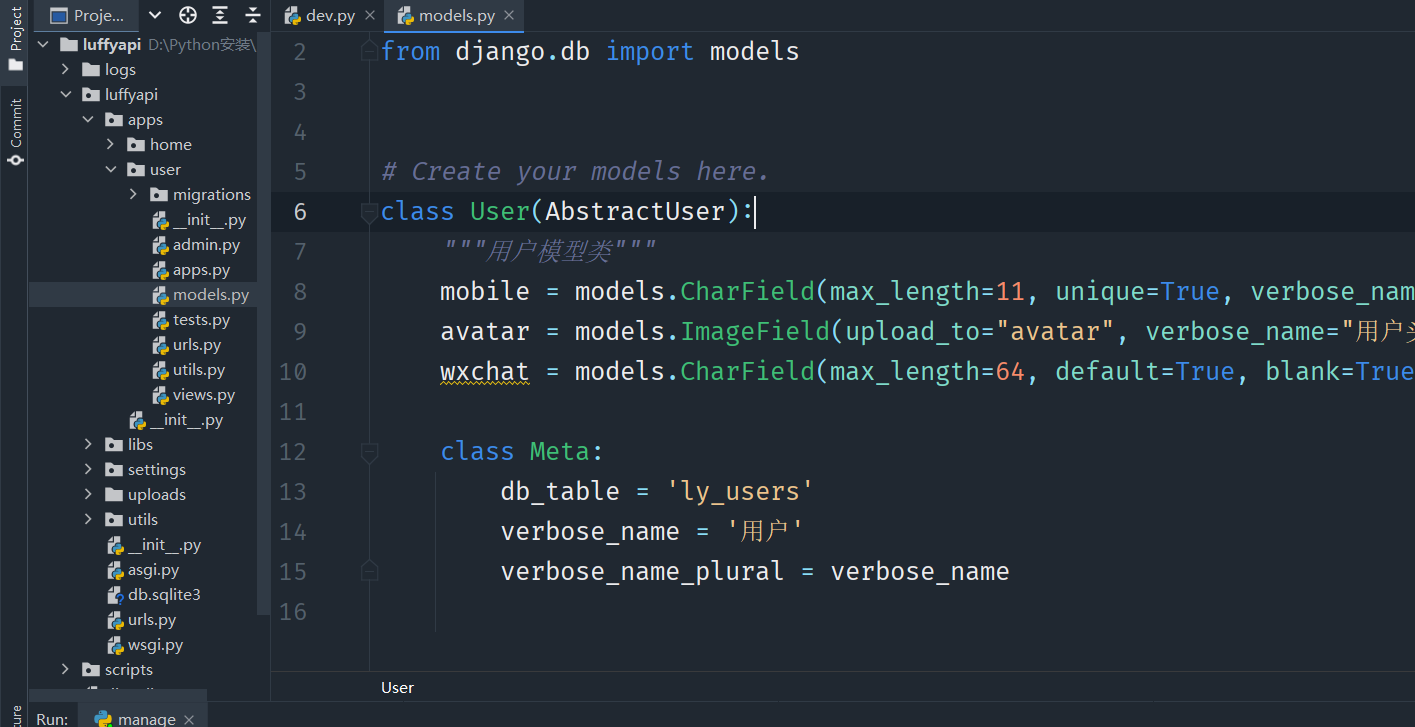This screenshot has height=727, width=1415.
Task: Collapse the luffyapi root project folder
Action: pyautogui.click(x=44, y=45)
